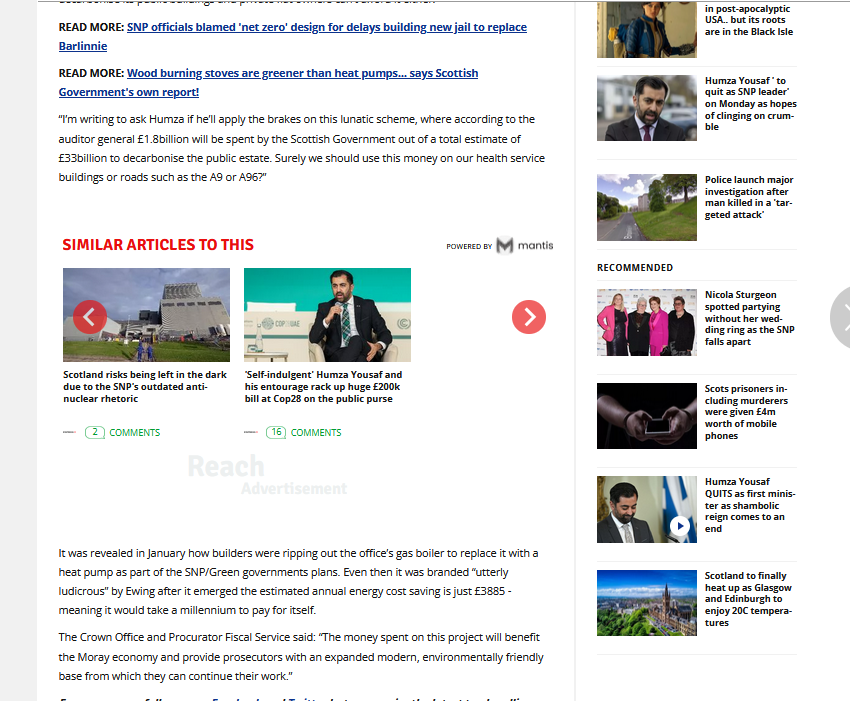
Task: Open the post-apocalyptic USA article thumbnail
Action: click(647, 29)
